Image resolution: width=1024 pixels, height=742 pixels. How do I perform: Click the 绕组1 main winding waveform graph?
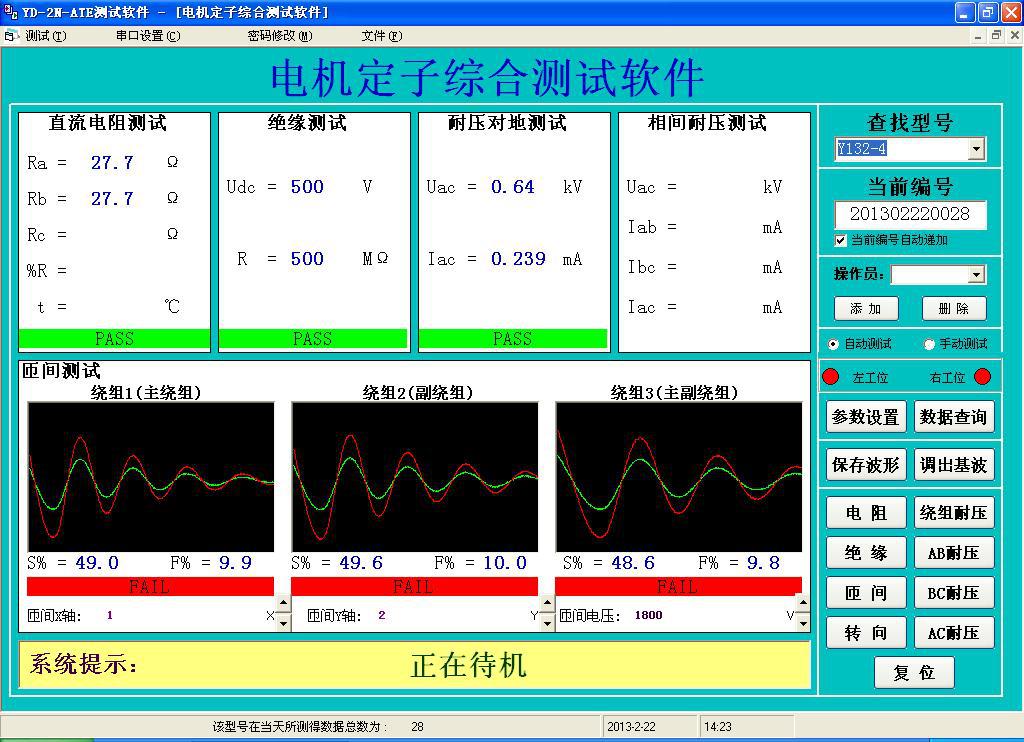point(151,476)
